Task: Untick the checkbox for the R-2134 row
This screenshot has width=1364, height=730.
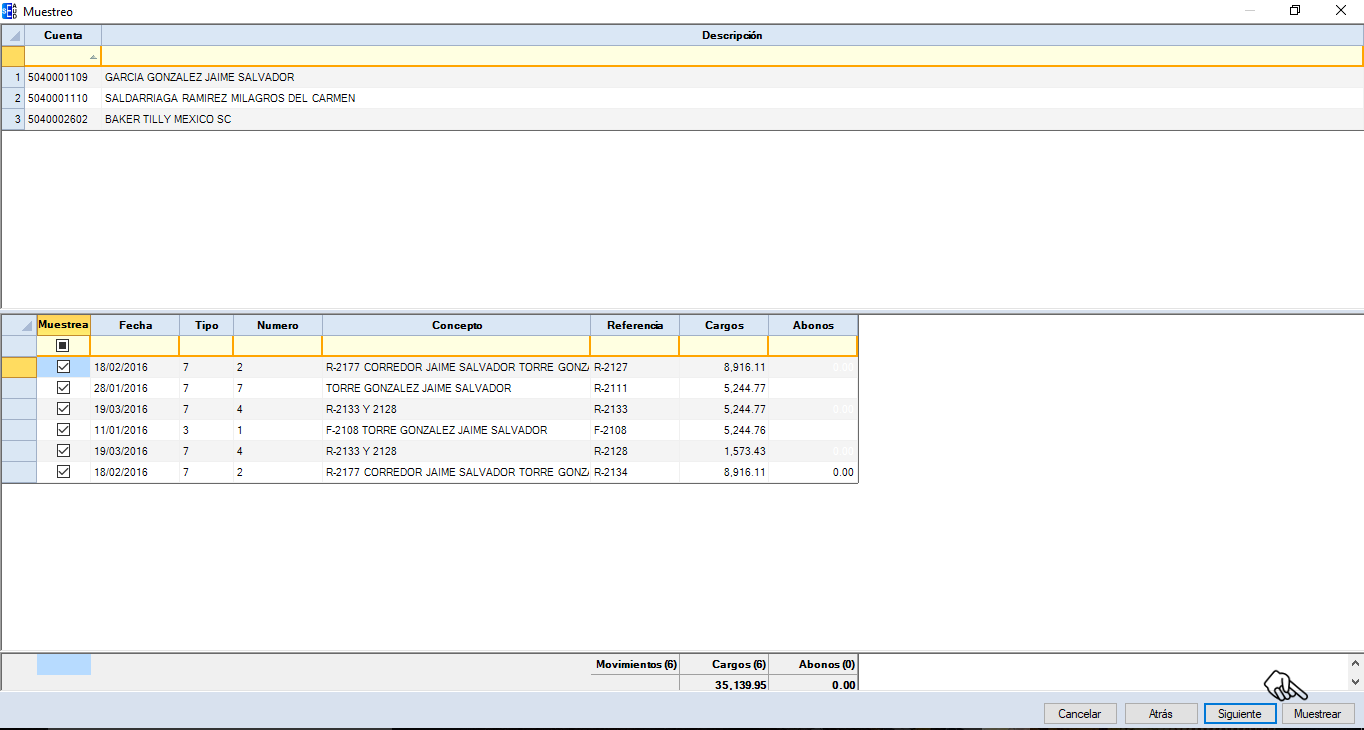Action: [x=63, y=472]
